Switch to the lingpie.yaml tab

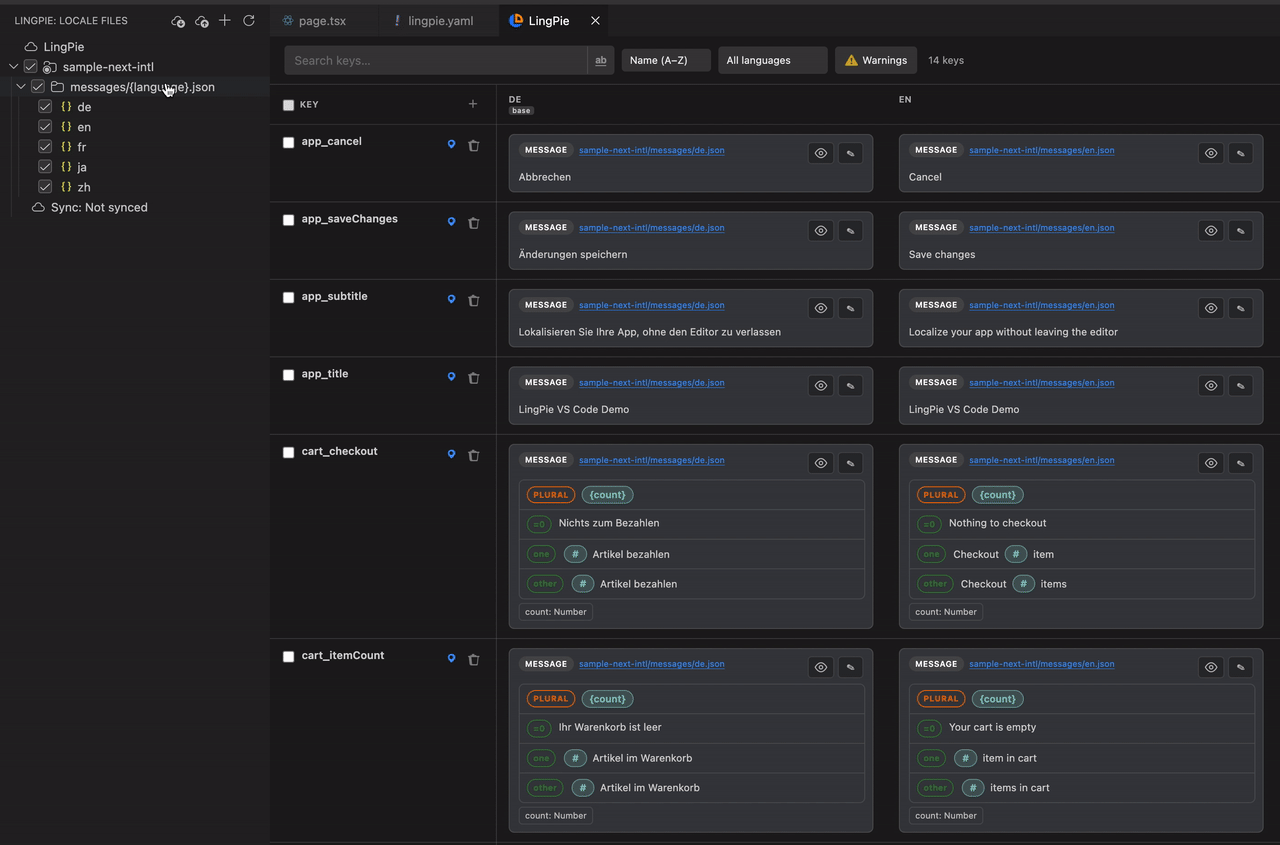(x=440, y=20)
